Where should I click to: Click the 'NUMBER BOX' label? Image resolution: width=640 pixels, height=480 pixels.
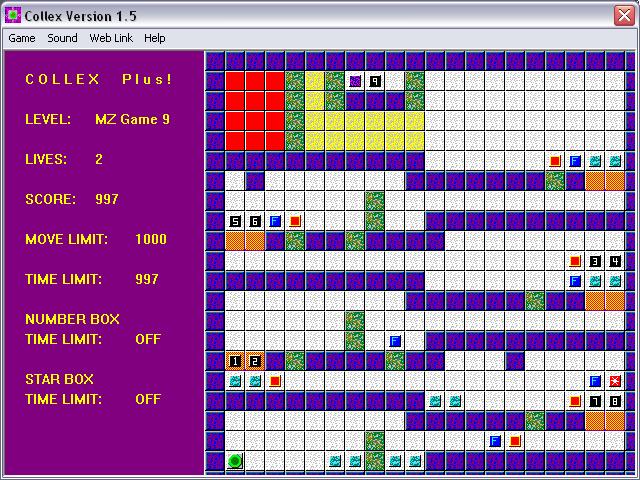[73, 319]
